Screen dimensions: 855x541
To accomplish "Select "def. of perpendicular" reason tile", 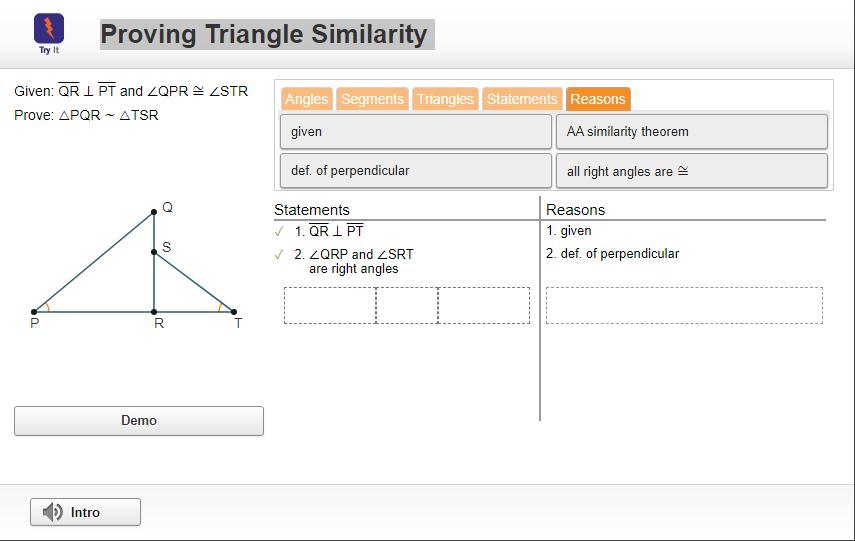I will [415, 171].
